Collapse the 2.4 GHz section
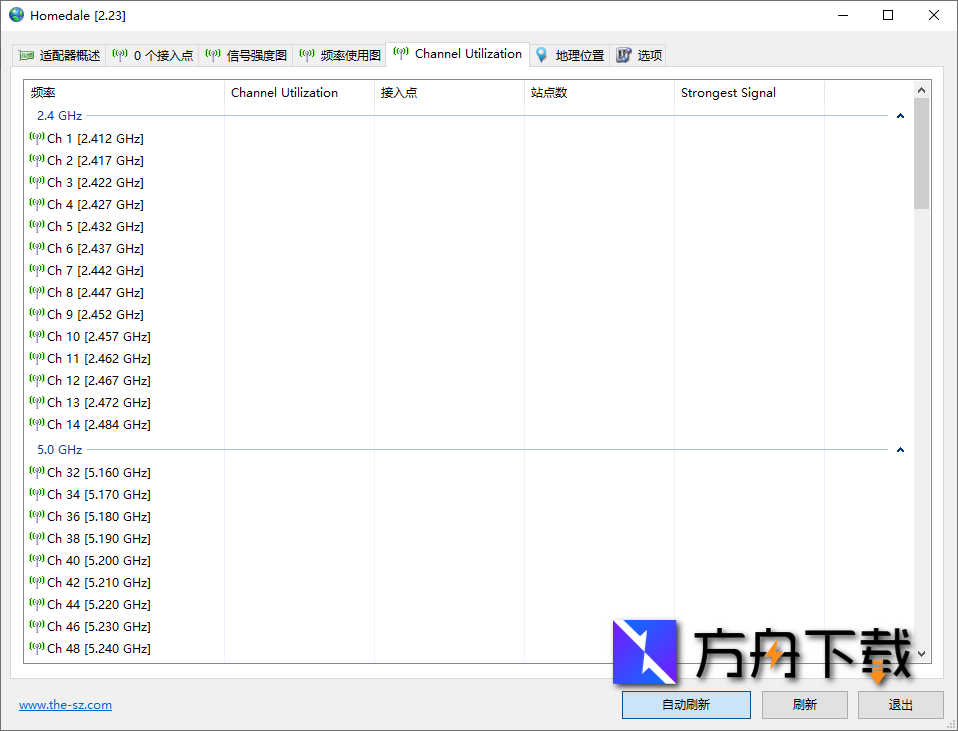 899,115
